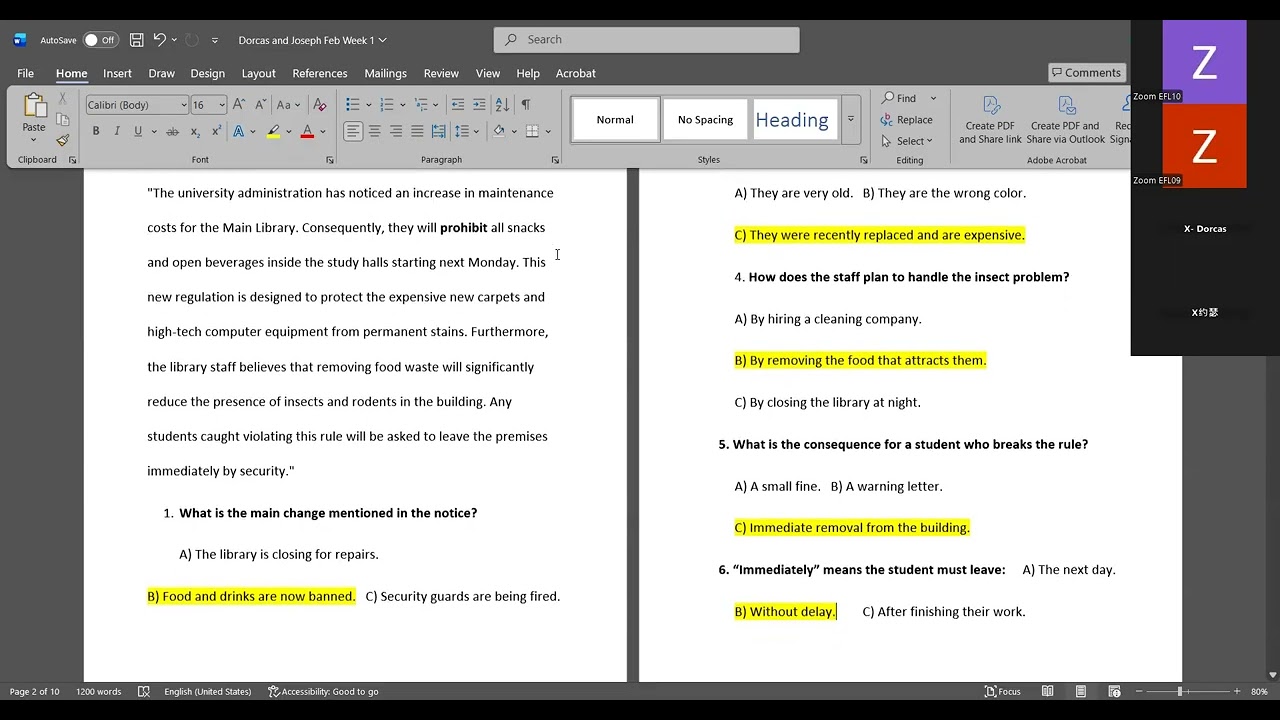Viewport: 1280px width, 720px height.
Task: Apply subscript formatting
Action: point(195,131)
